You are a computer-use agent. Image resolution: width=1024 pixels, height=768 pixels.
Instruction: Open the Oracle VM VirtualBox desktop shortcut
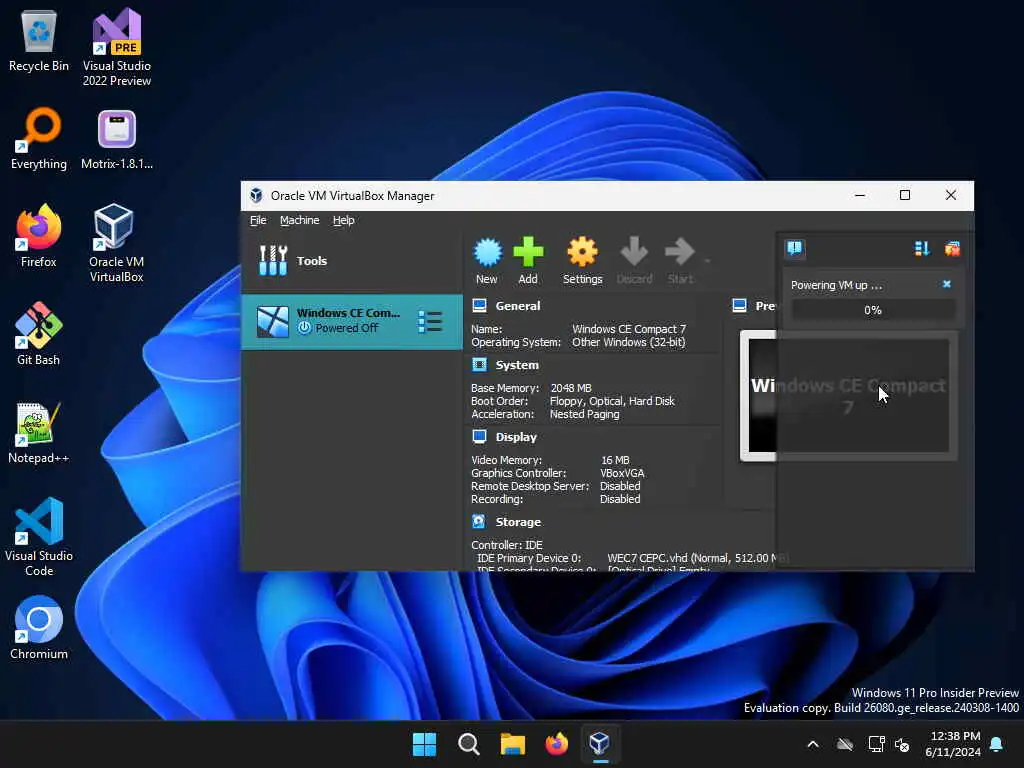pos(116,243)
